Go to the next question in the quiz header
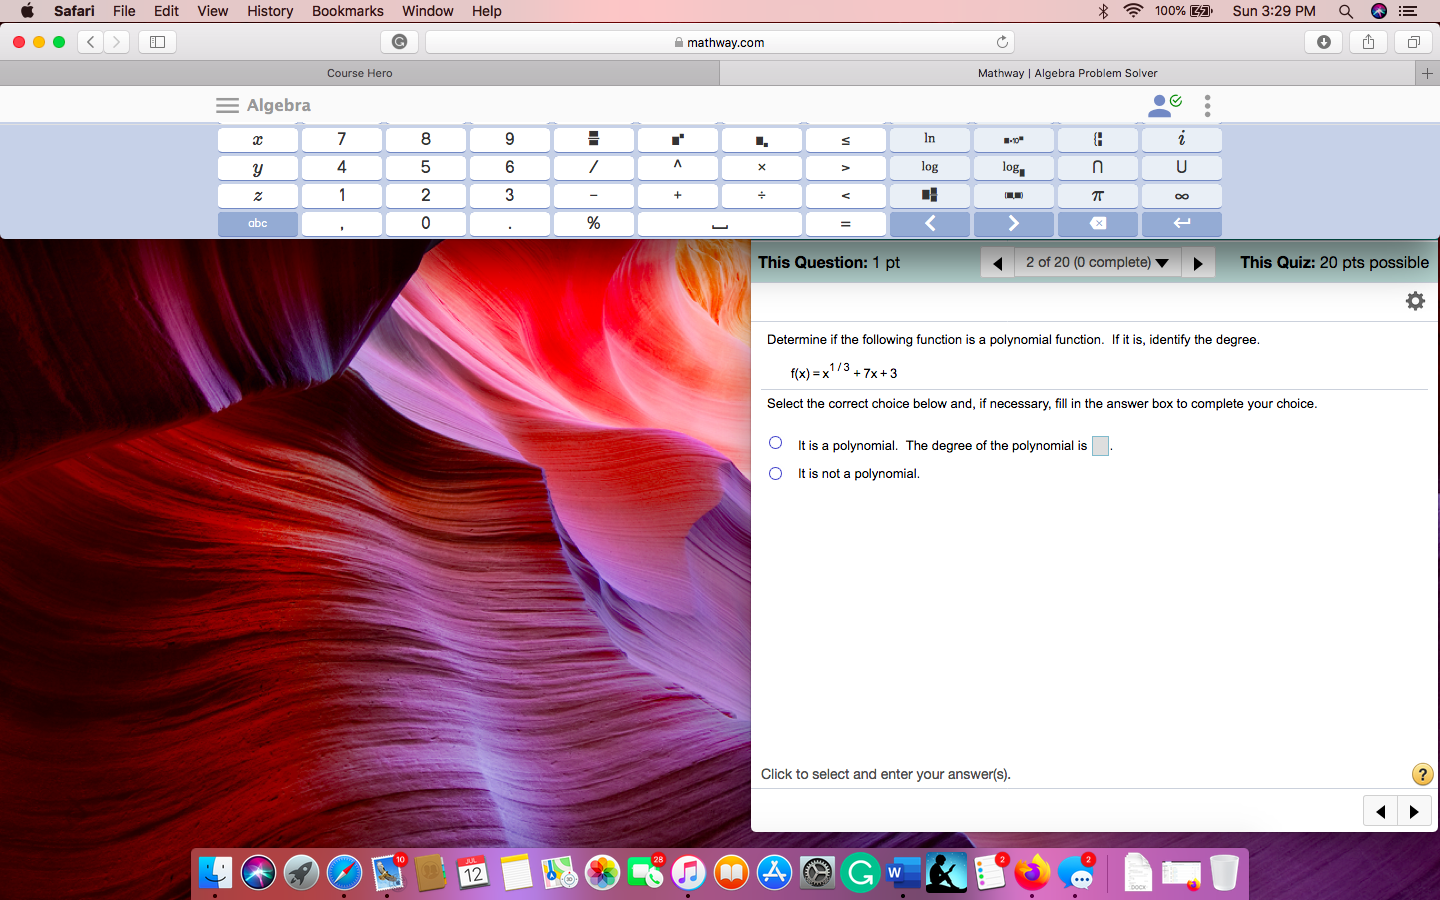 (1198, 262)
